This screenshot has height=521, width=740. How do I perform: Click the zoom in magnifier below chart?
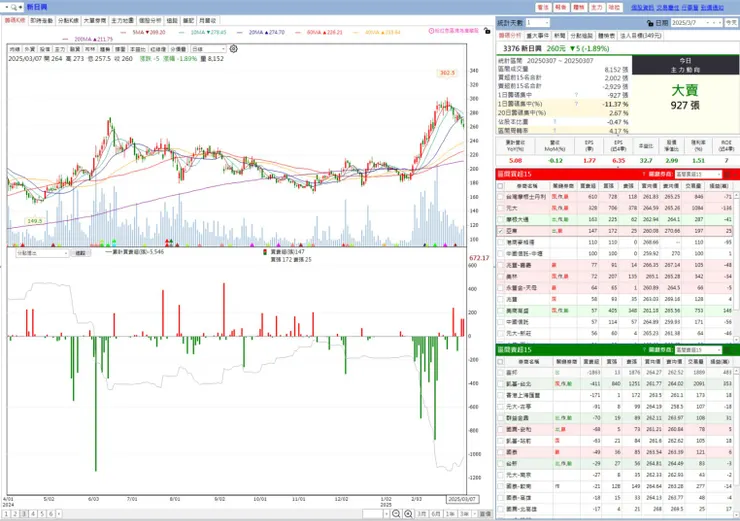coord(409,513)
